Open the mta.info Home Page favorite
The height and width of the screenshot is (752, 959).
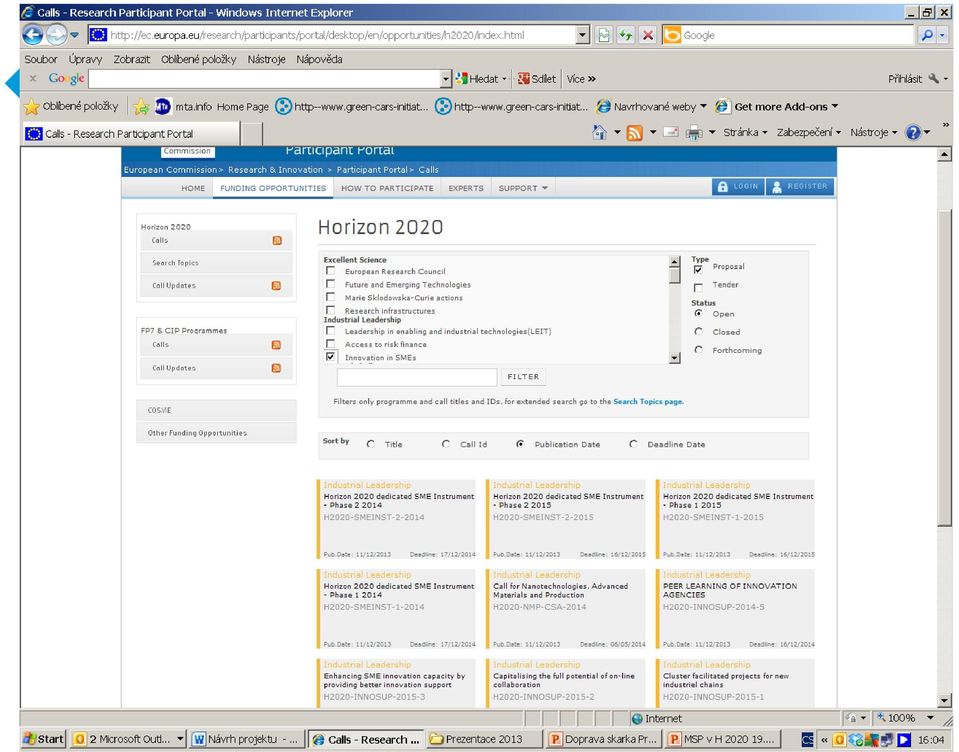pos(212,106)
